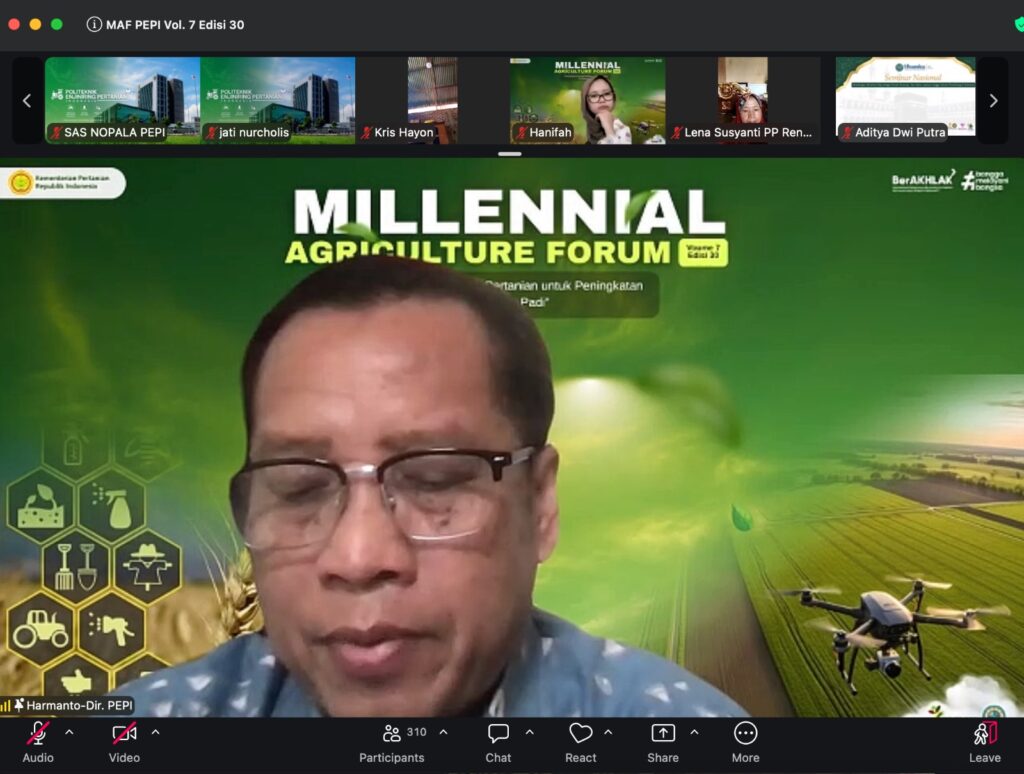The image size is (1024, 774).
Task: Expand audio options chevron next to Audio
Action: pos(69,733)
